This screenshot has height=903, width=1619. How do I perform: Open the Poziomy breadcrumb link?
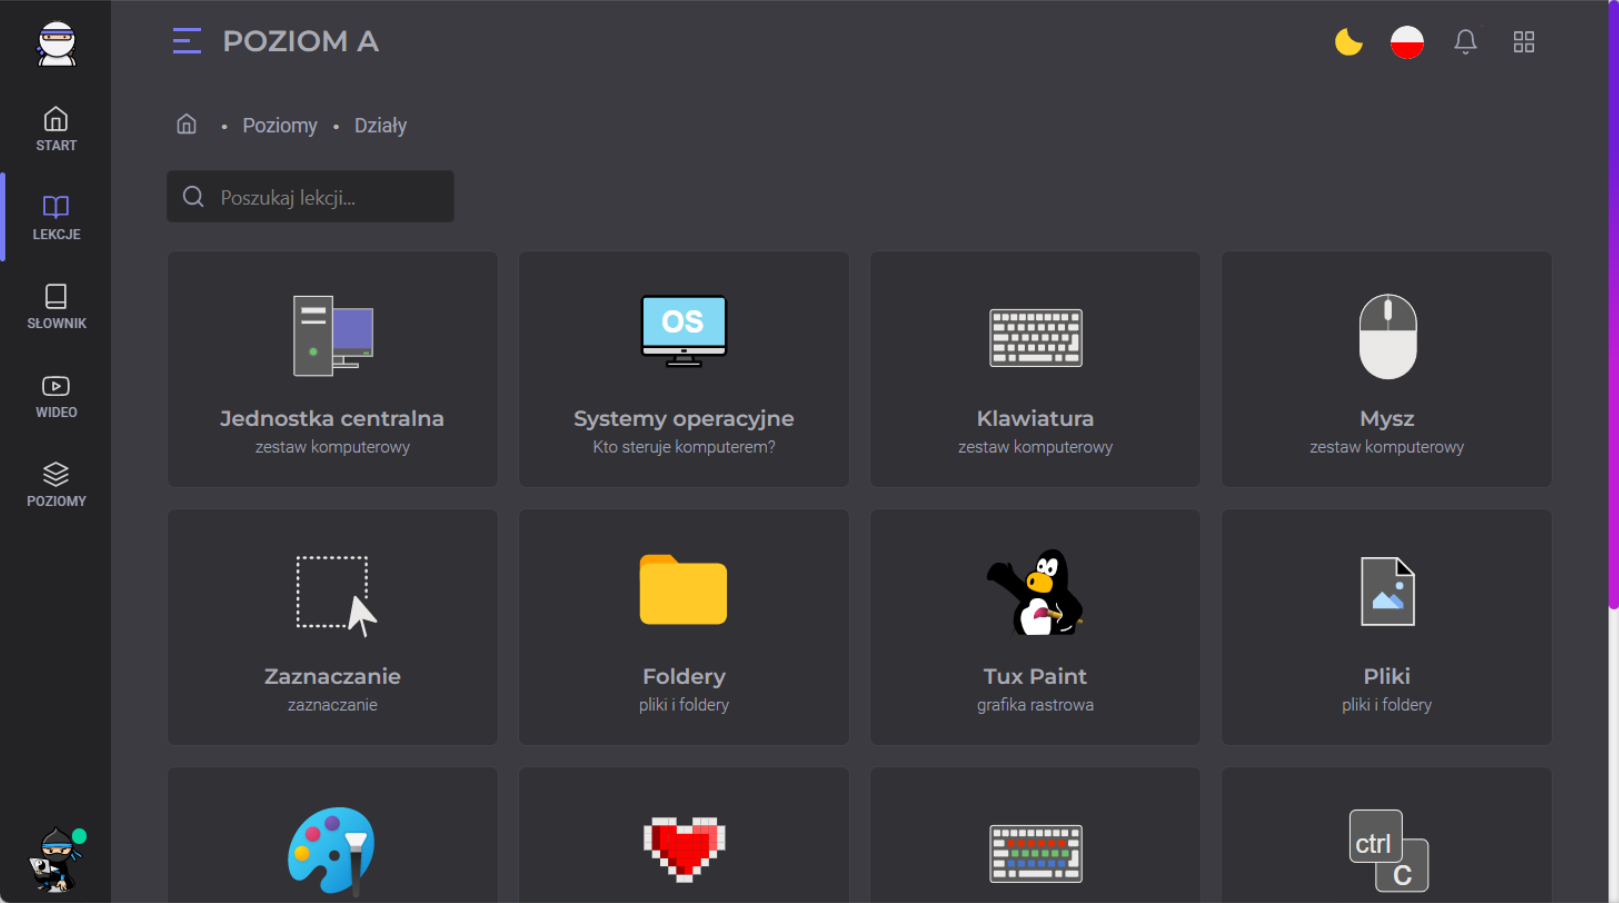pyautogui.click(x=279, y=126)
